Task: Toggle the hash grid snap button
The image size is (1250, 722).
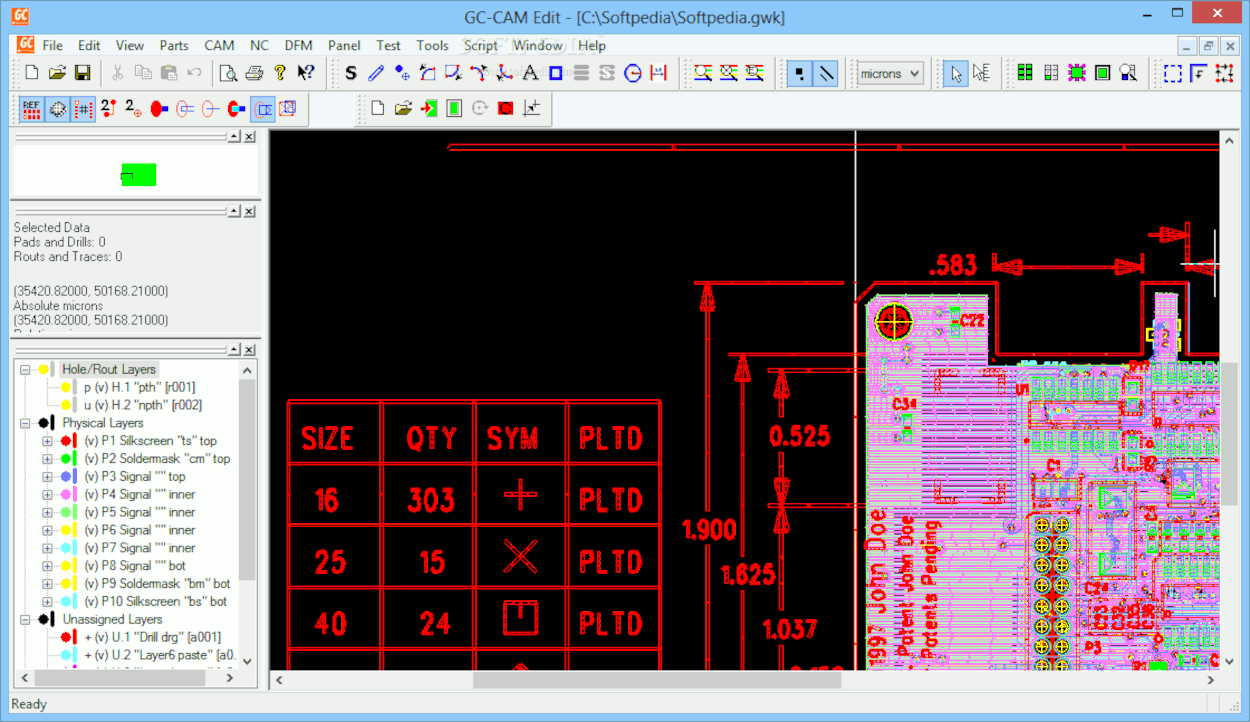Action: click(83, 109)
